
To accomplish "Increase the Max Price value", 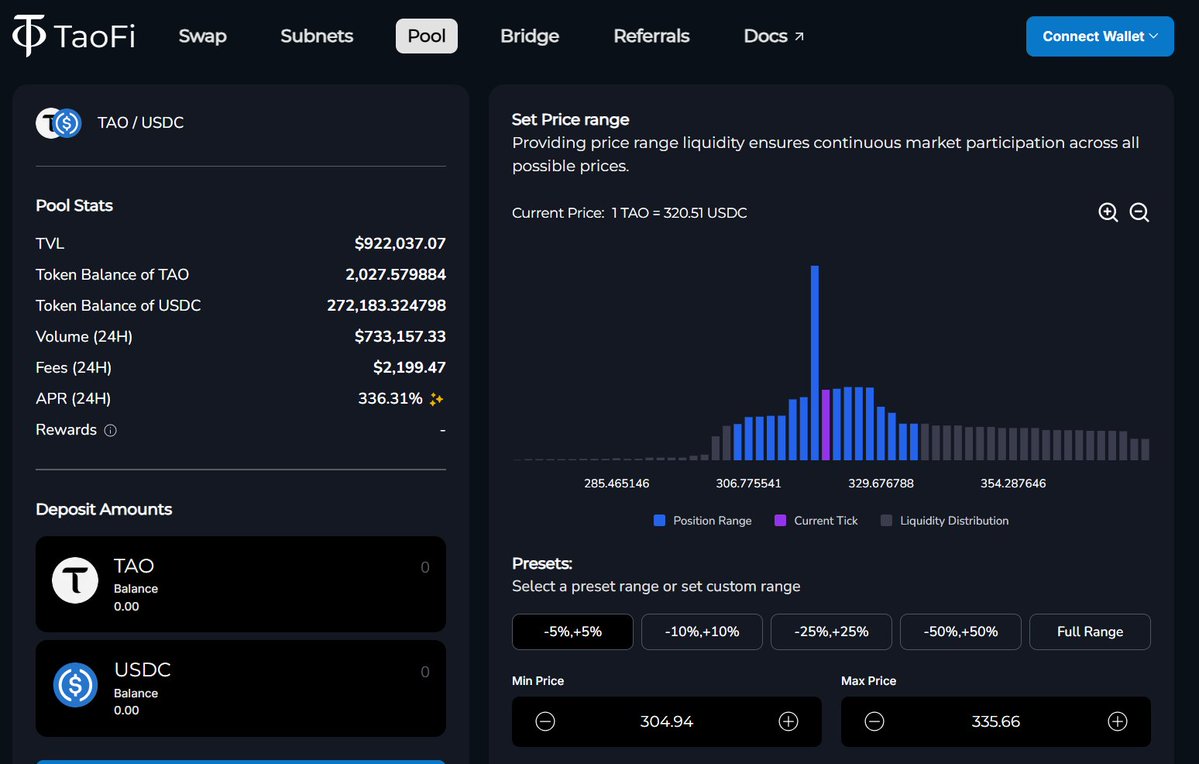I will (x=1117, y=721).
